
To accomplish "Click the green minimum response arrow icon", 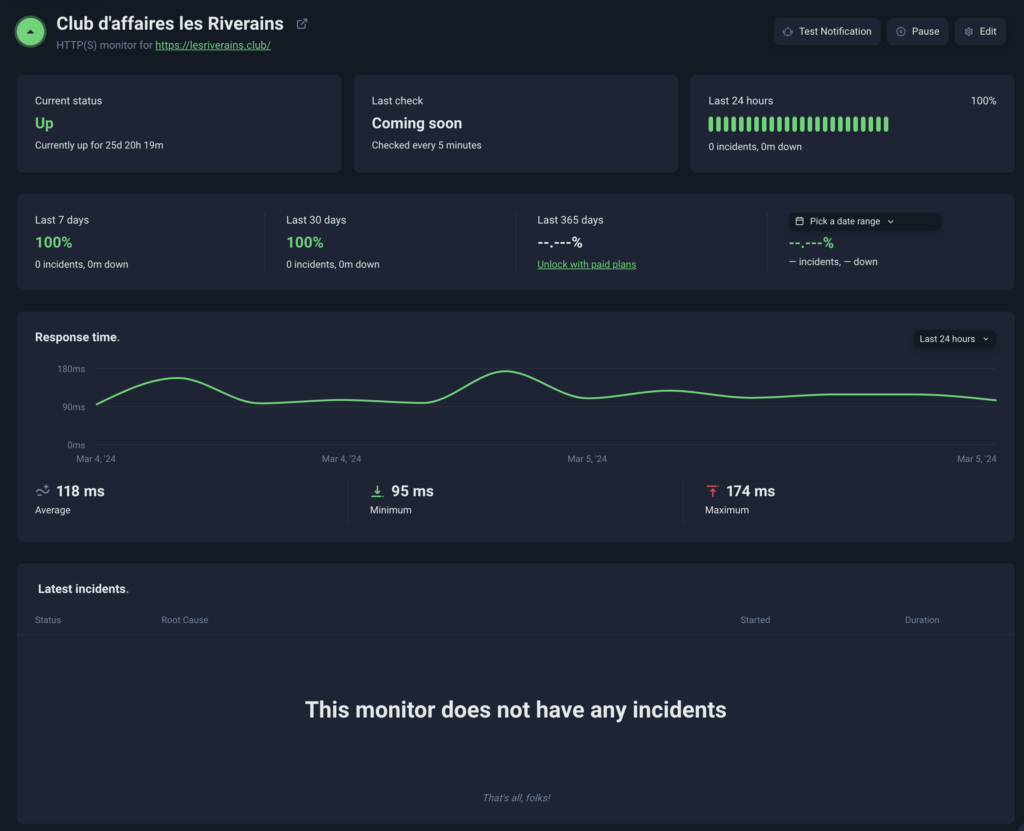I will (377, 491).
